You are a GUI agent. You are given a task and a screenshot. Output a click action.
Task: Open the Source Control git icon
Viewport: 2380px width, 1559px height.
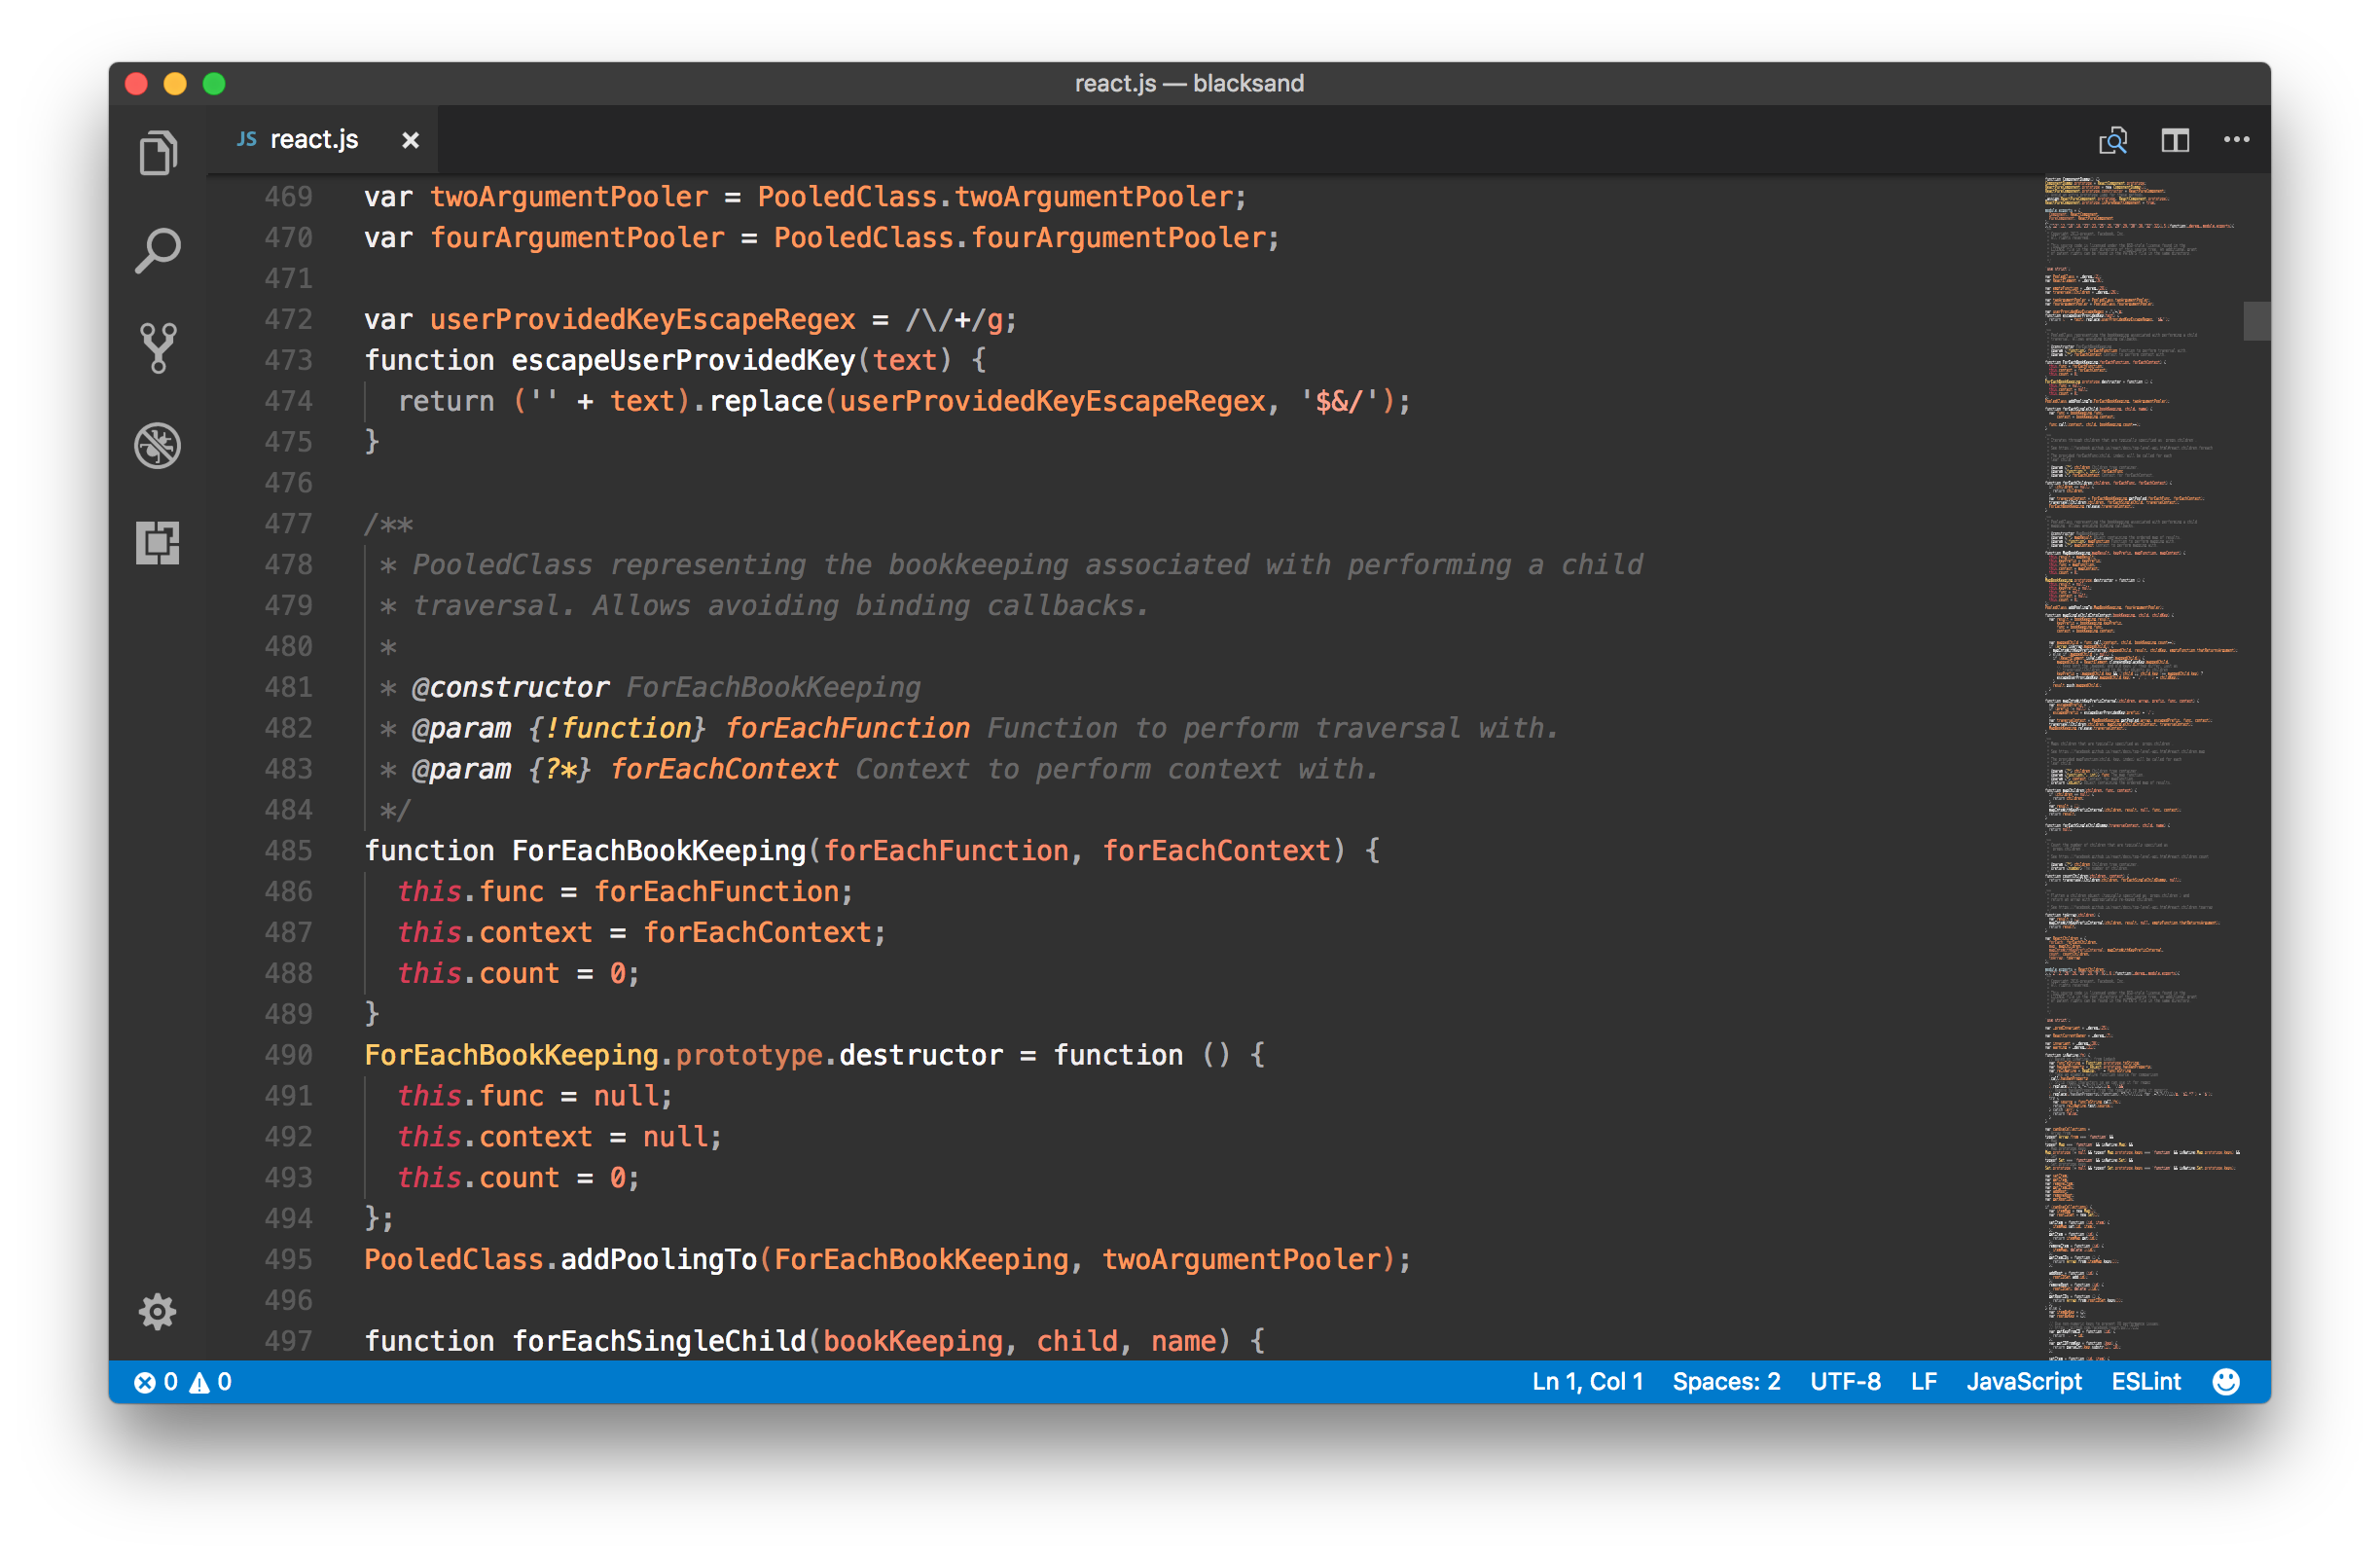[x=157, y=348]
